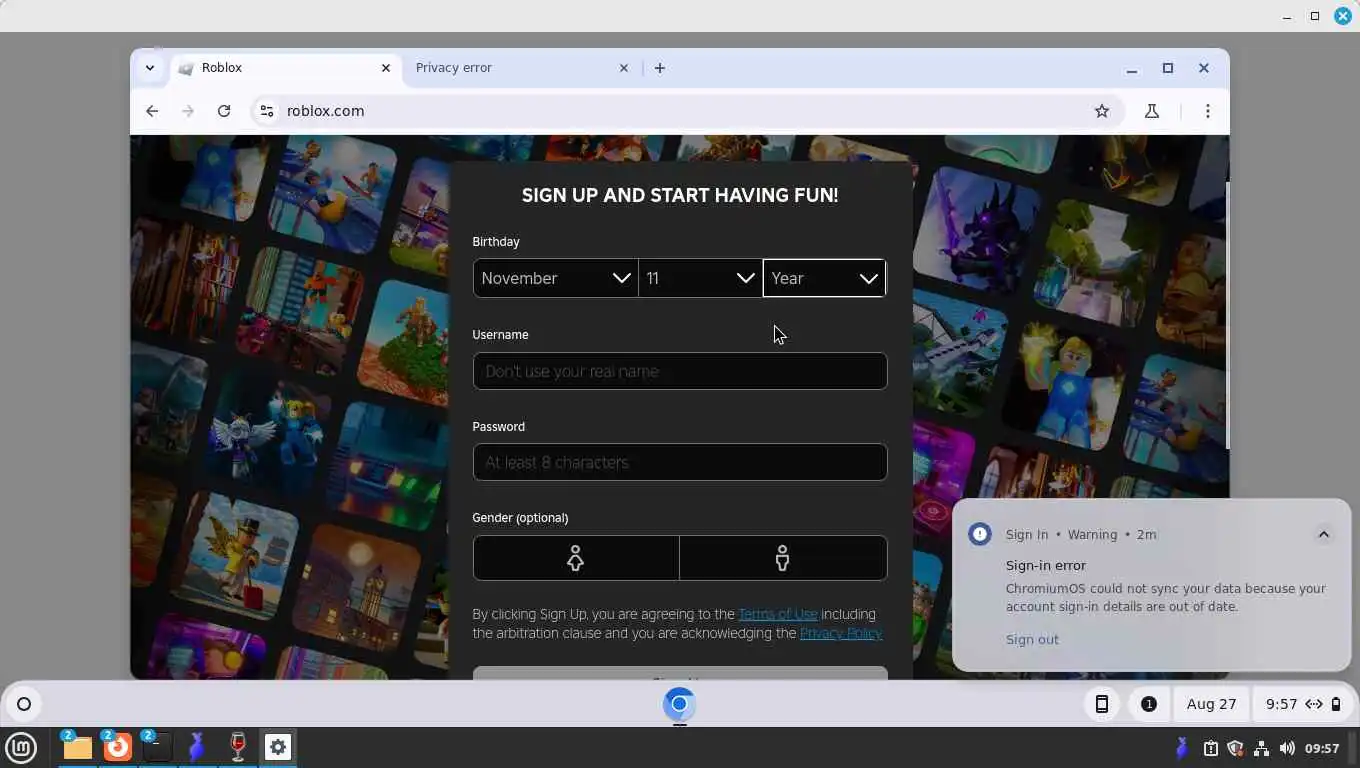1360x768 pixels.
Task: Open the phone hub icon
Action: 1101,704
